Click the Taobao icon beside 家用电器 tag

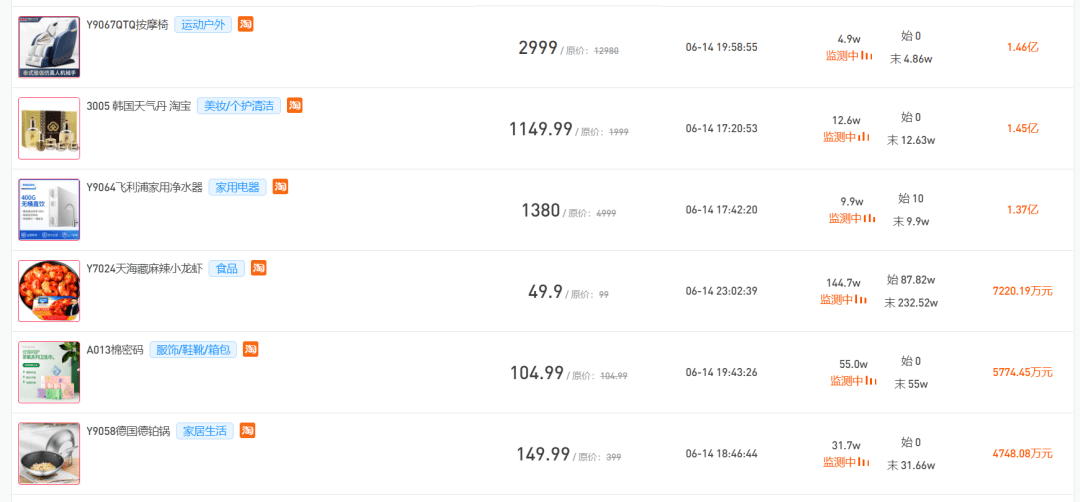280,187
